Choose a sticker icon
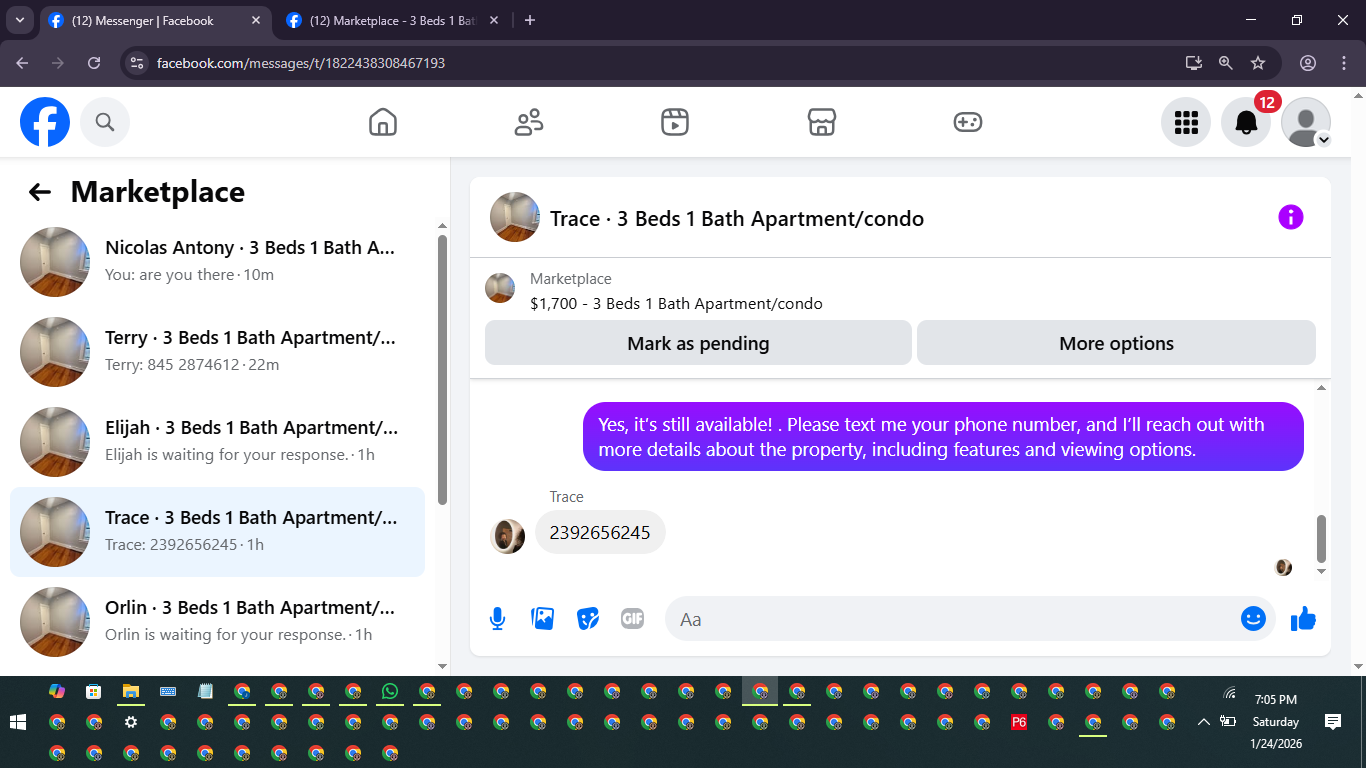1366x768 pixels. pos(588,619)
